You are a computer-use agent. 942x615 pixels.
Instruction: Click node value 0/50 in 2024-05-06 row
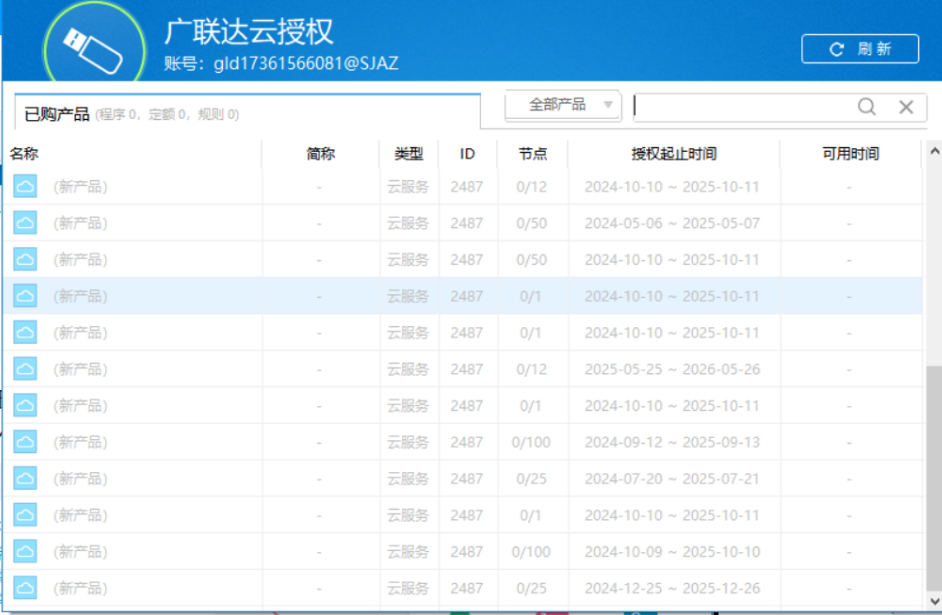(x=532, y=223)
